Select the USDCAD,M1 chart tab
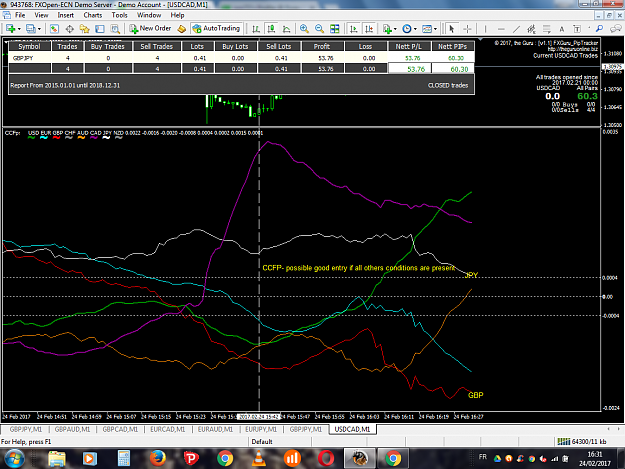The width and height of the screenshot is (625, 469). pyautogui.click(x=352, y=429)
